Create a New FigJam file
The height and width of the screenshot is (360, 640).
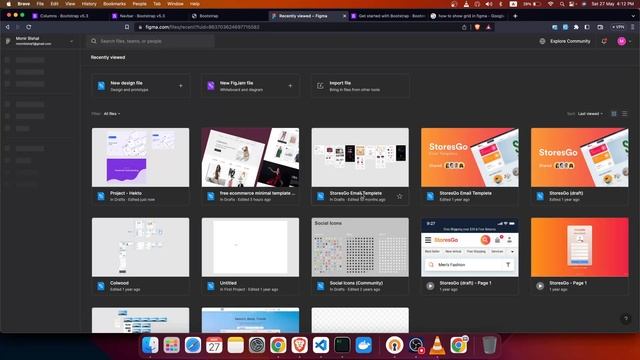[x=250, y=86]
